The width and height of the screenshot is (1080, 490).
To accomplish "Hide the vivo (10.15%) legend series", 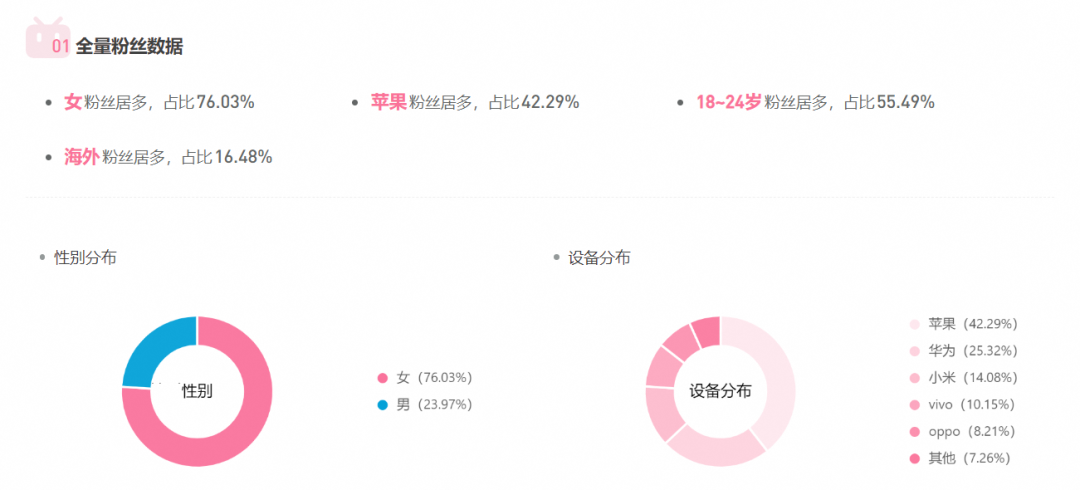I will point(972,405).
